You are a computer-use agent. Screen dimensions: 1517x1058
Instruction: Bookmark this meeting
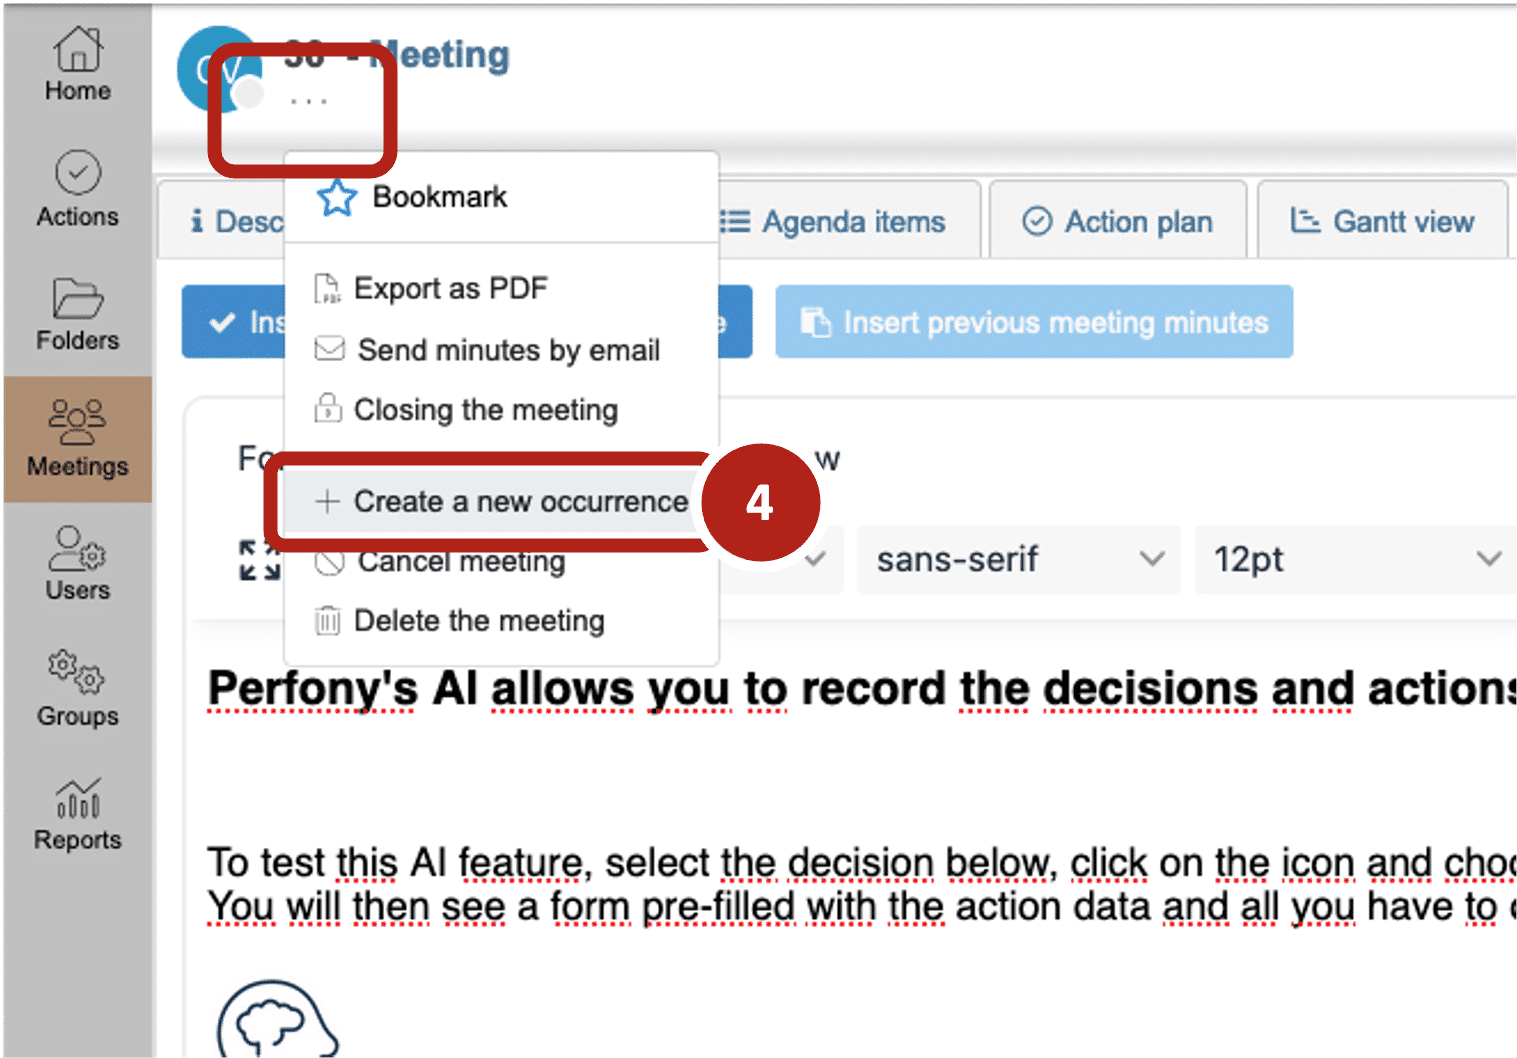[439, 197]
